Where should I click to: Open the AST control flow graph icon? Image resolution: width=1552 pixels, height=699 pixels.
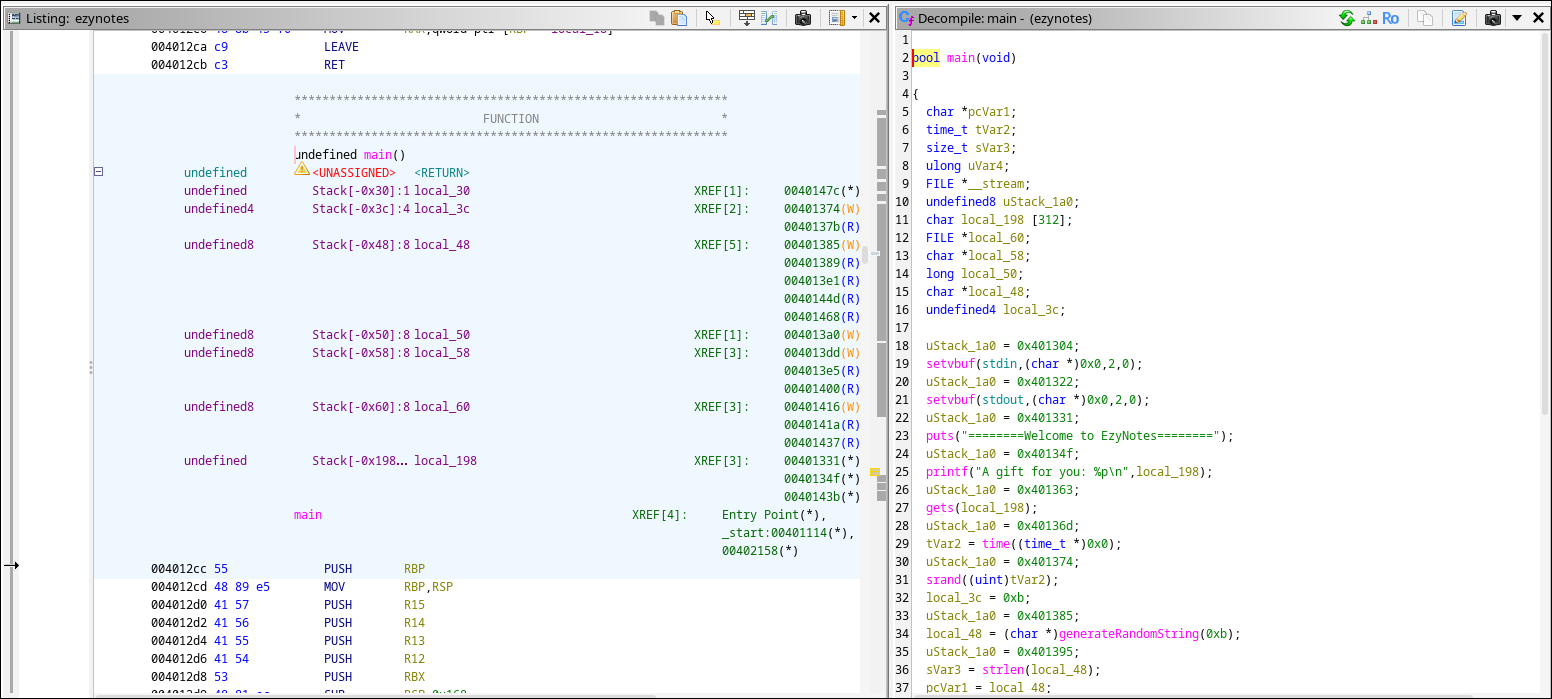tap(1368, 18)
